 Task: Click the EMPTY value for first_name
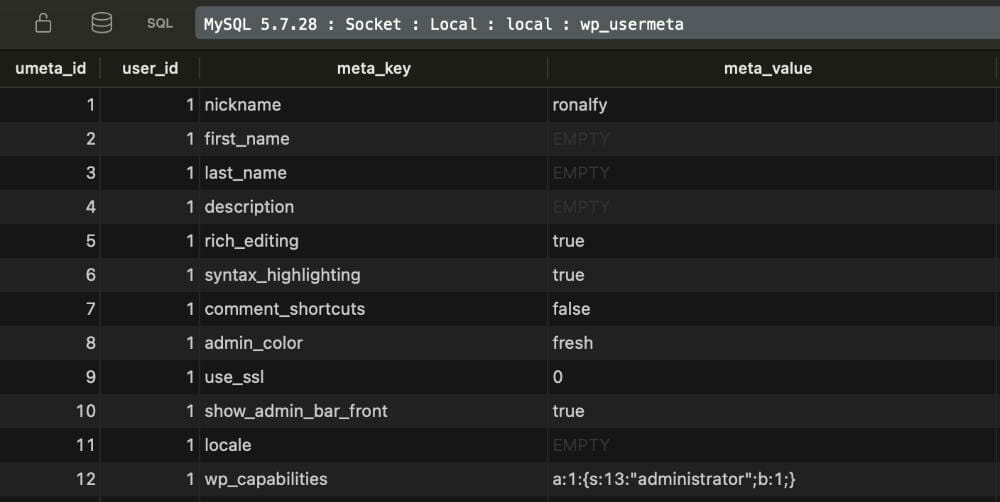click(x=772, y=138)
